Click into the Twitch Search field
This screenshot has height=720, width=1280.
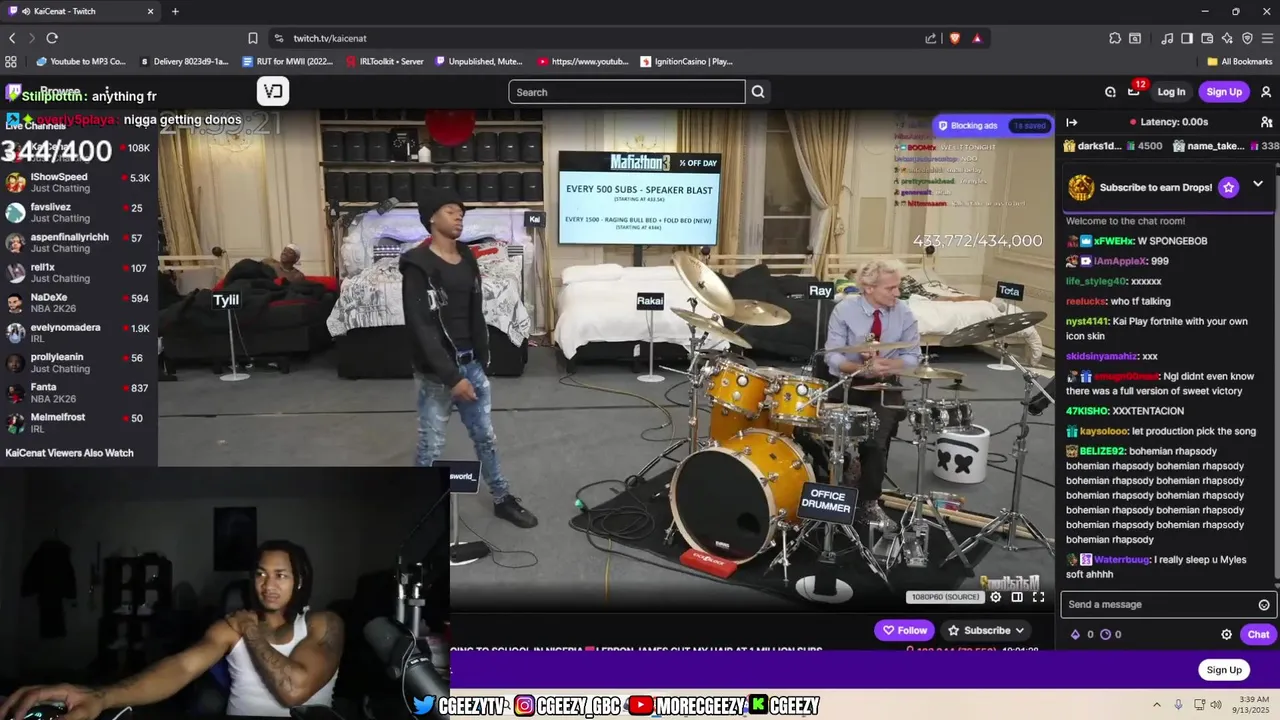tap(627, 92)
